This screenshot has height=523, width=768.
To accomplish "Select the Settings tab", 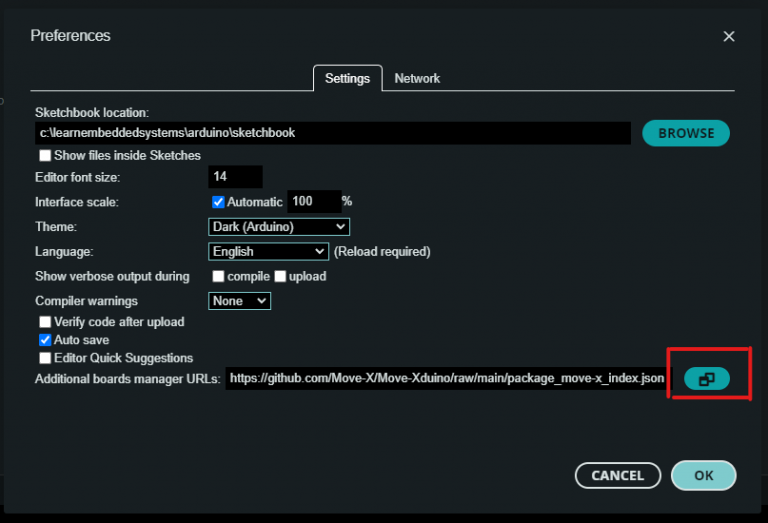I will pos(347,78).
